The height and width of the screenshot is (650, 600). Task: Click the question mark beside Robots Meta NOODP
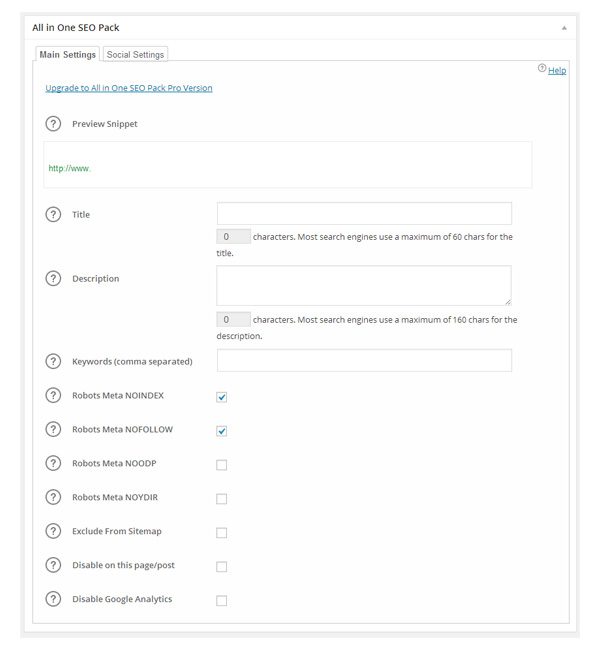pos(53,463)
